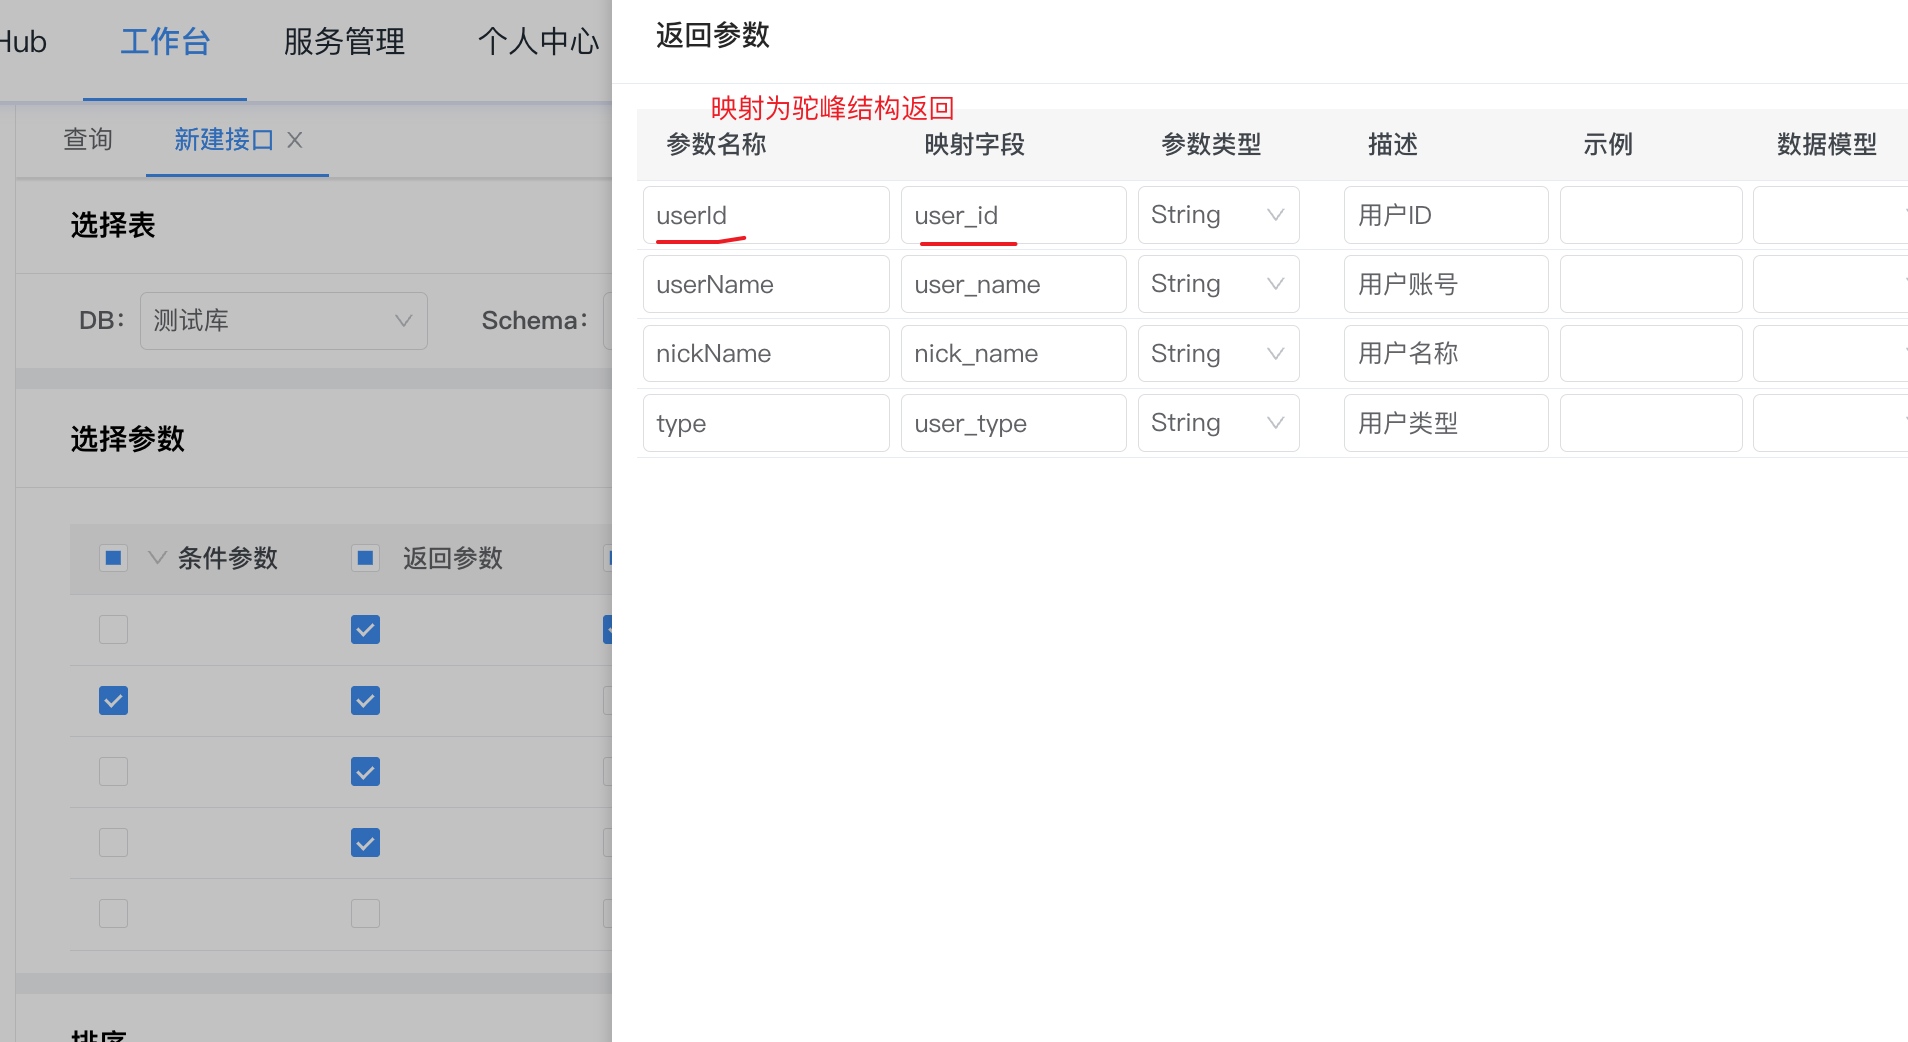
Task: Open the DB 测试库 dropdown
Action: (x=283, y=321)
